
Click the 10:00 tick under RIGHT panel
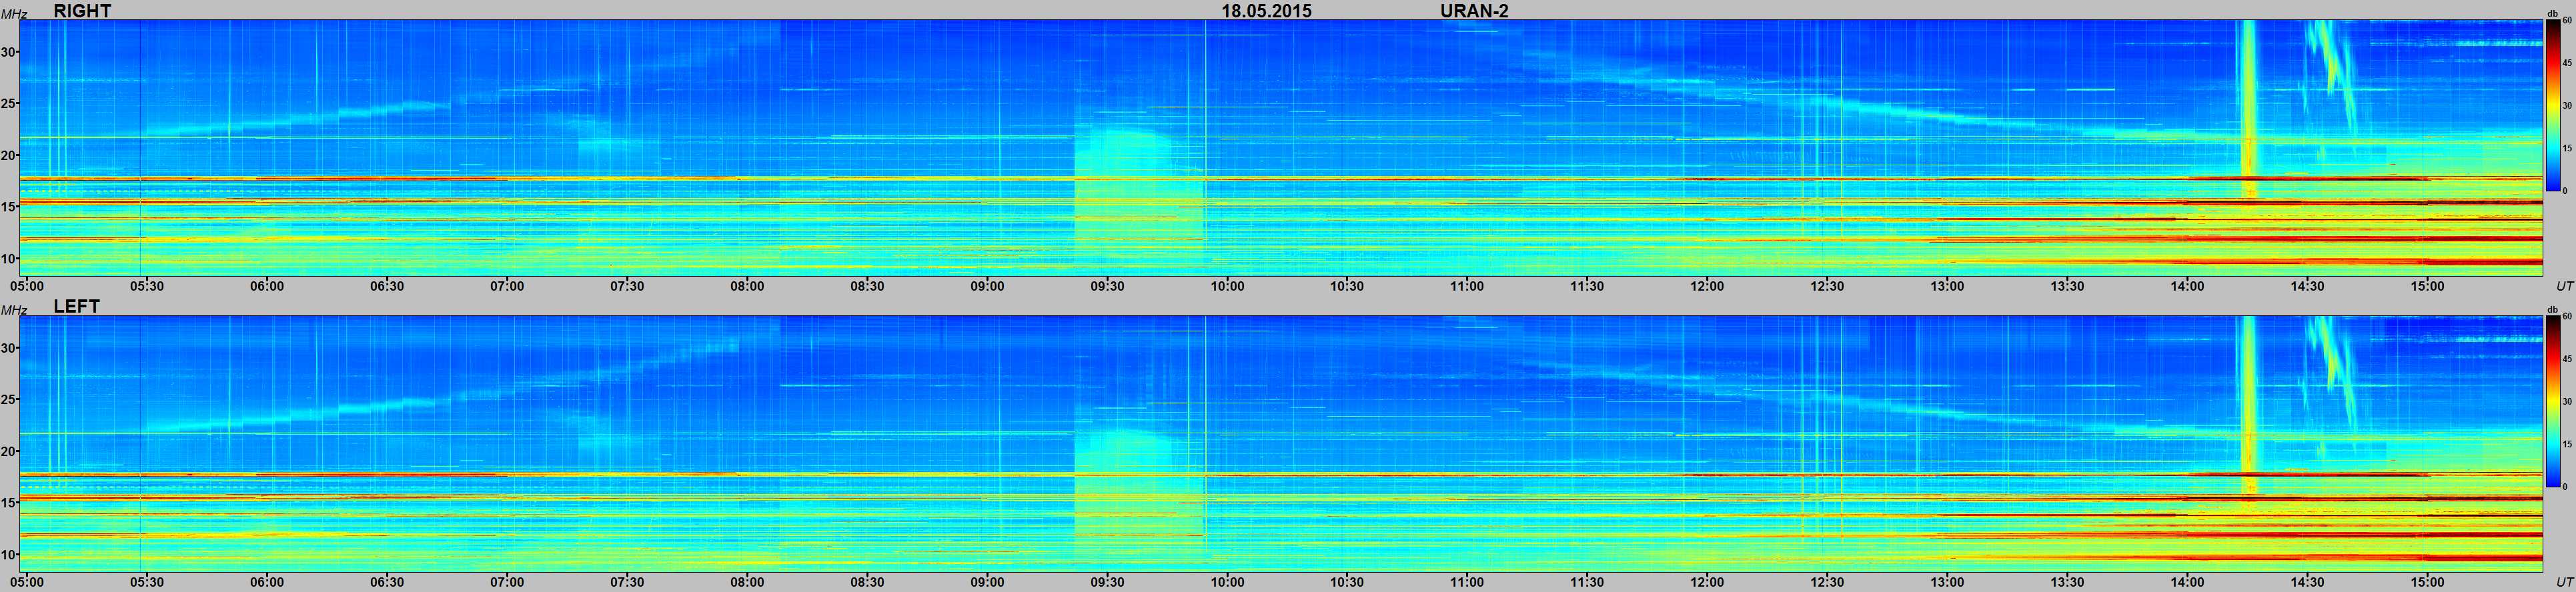1227,286
